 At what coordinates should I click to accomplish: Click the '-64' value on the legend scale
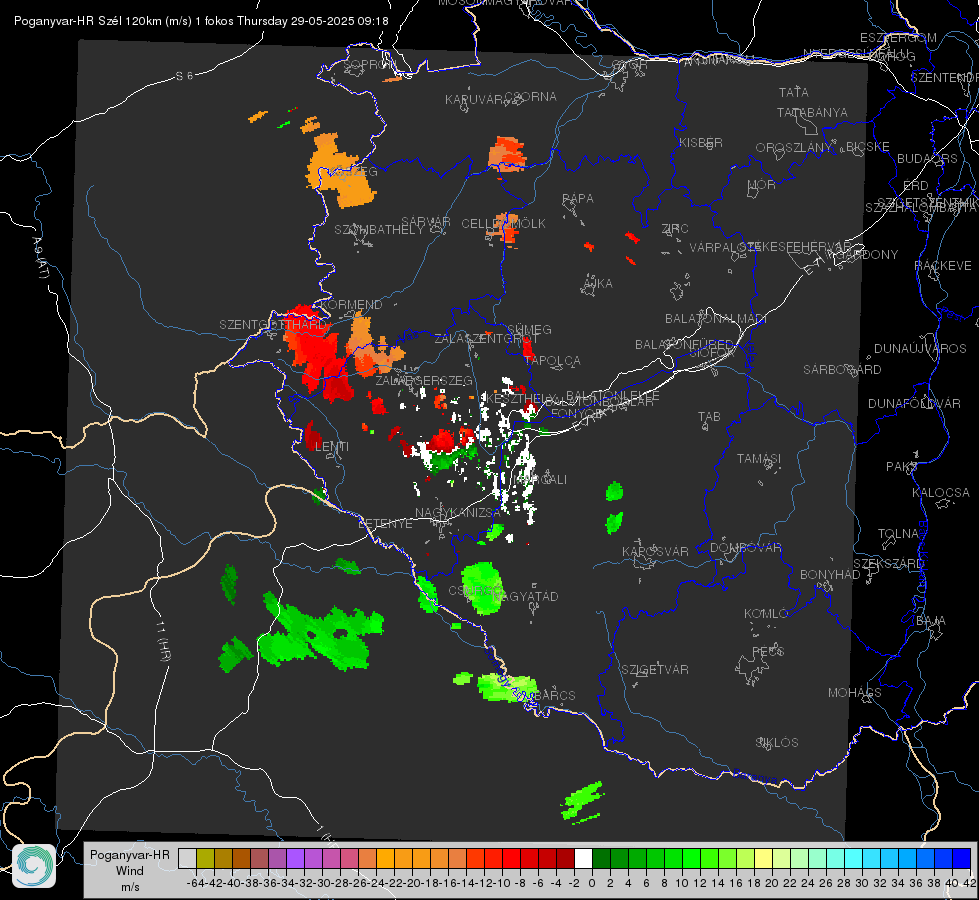[195, 883]
